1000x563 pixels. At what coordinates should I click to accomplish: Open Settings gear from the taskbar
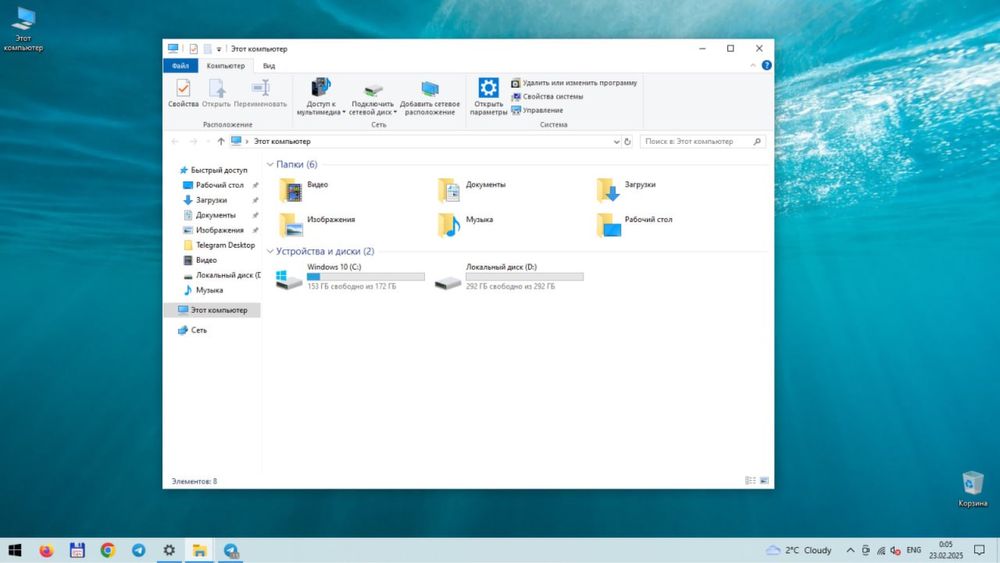point(169,550)
